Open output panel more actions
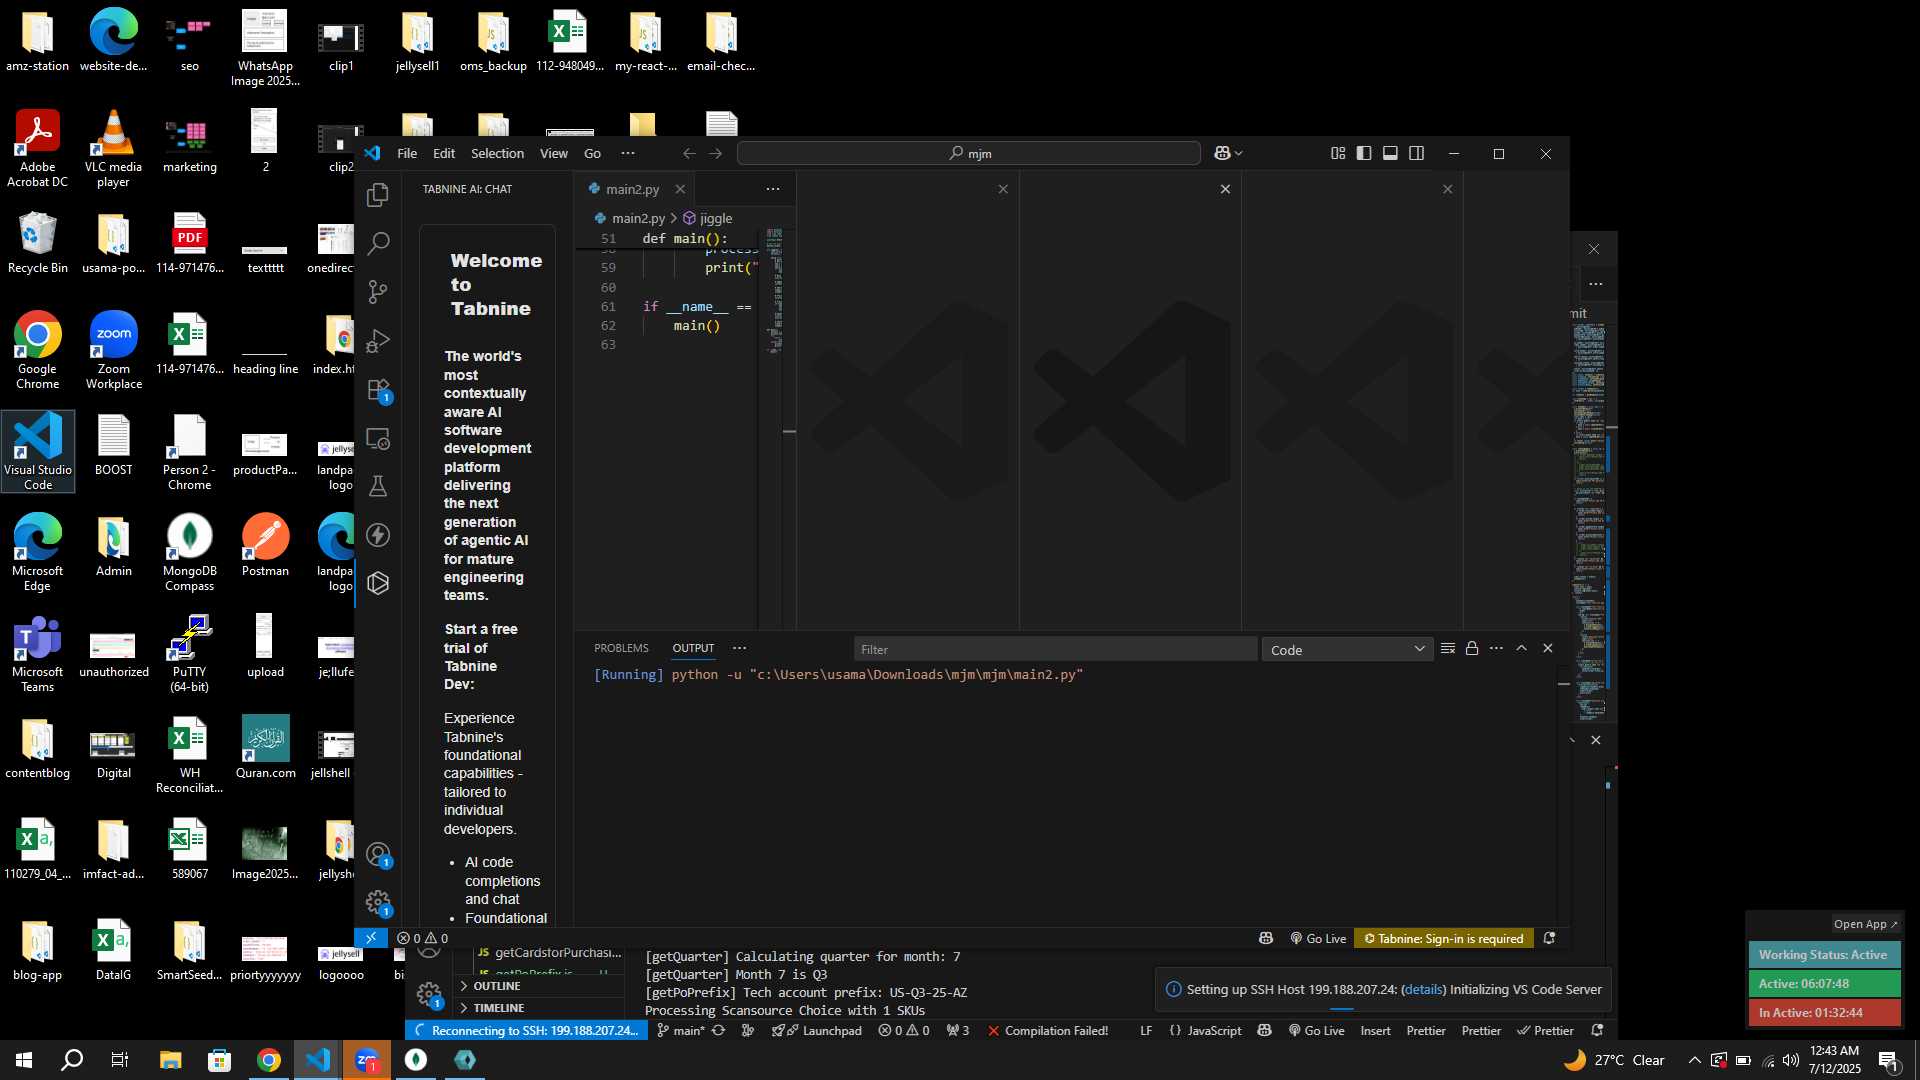This screenshot has height=1080, width=1920. pyautogui.click(x=1496, y=648)
